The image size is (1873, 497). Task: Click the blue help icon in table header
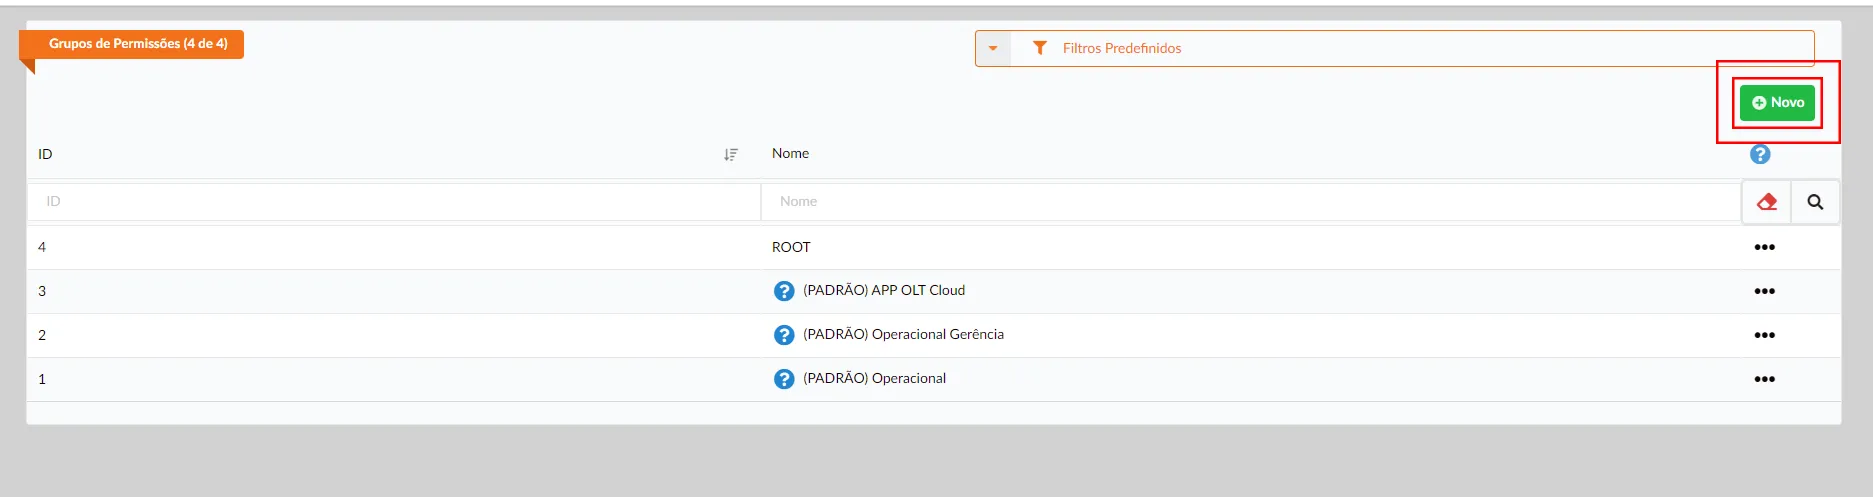coord(1760,154)
